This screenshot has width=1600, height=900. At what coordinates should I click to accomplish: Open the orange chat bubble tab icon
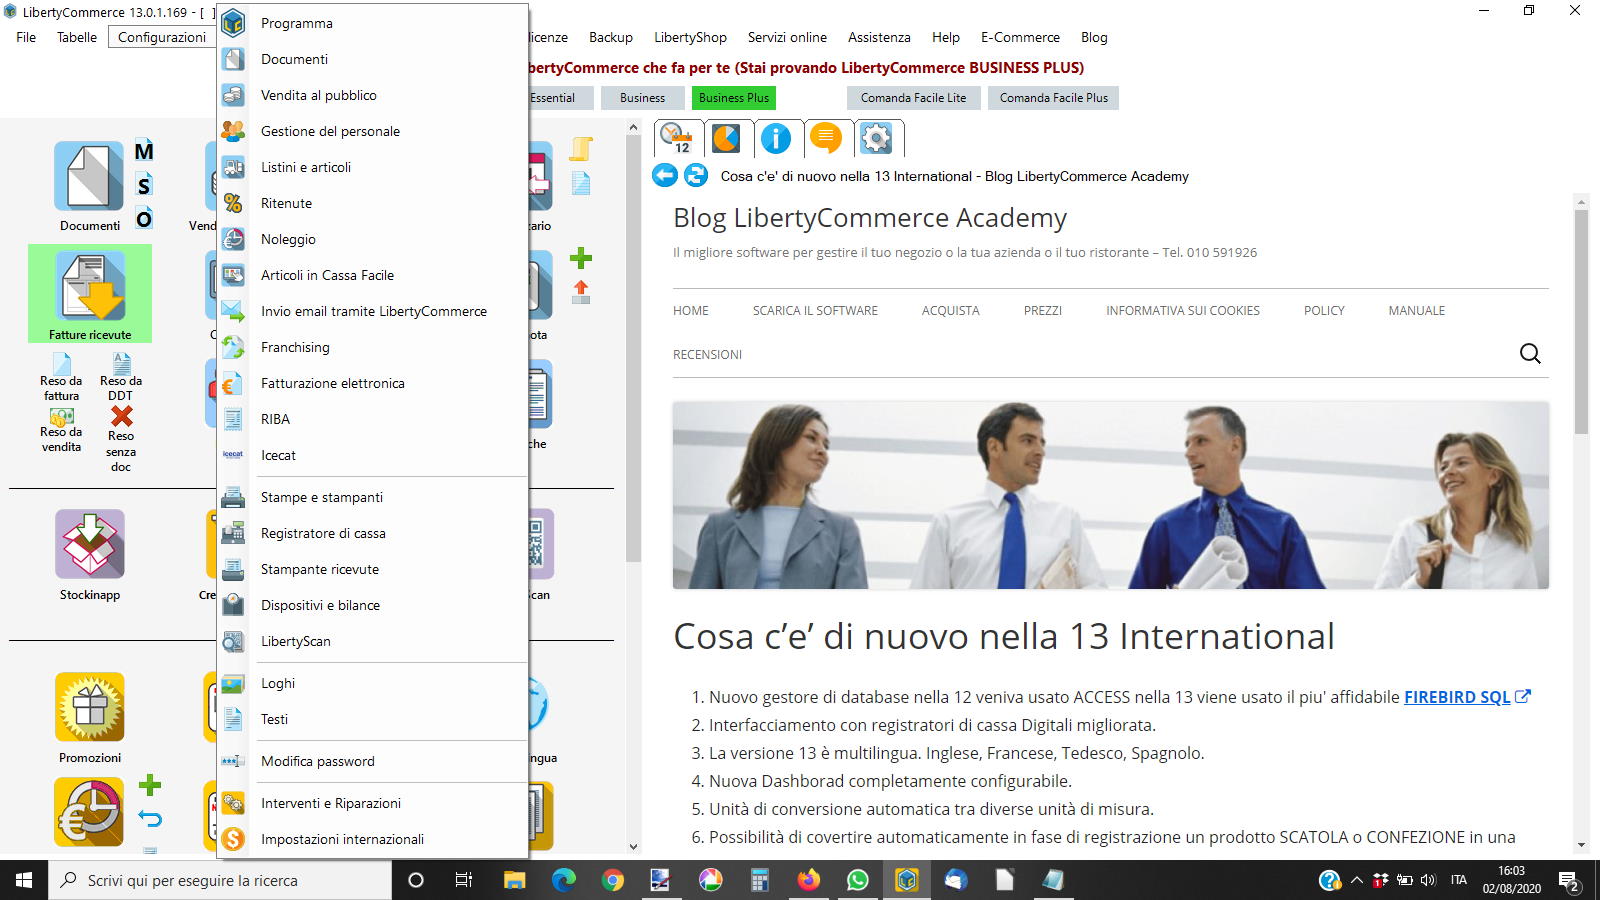click(826, 138)
